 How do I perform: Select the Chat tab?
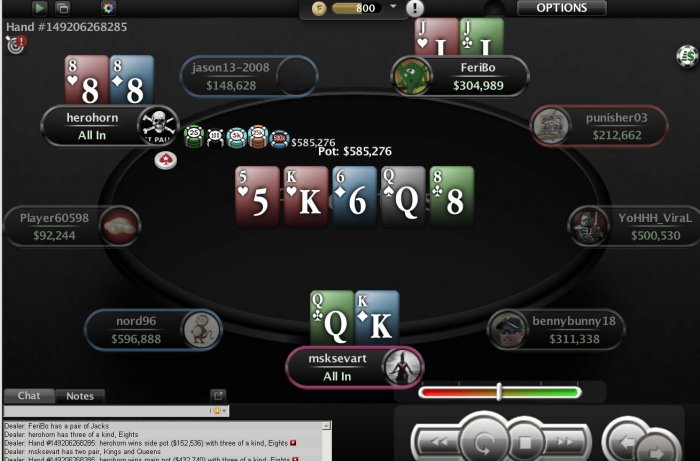click(29, 395)
